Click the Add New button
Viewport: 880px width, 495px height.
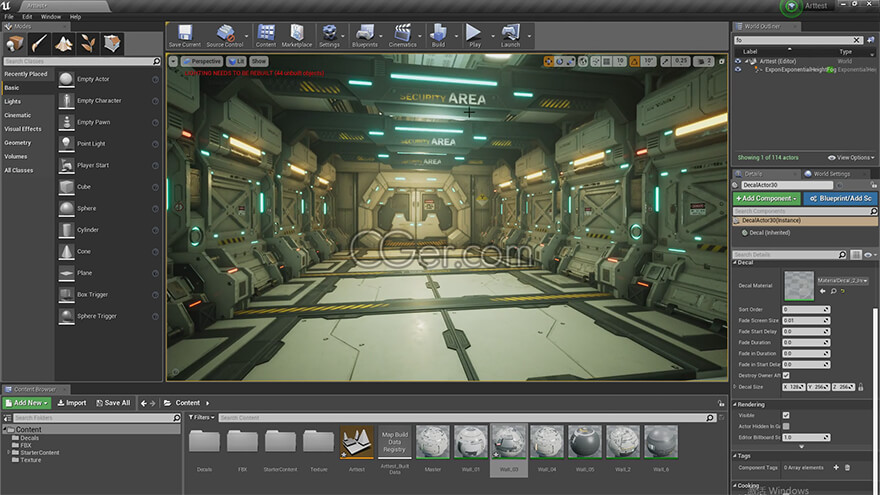tap(27, 403)
